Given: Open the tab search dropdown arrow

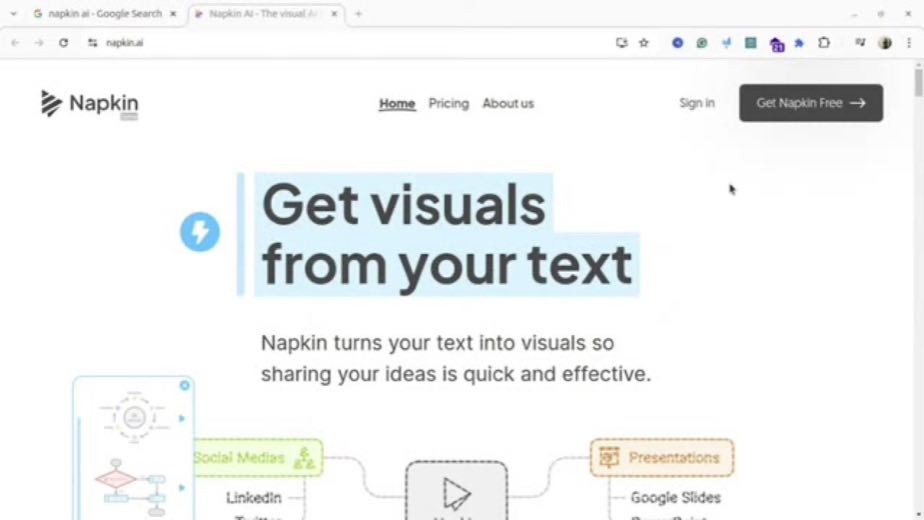Looking at the screenshot, I should tap(14, 14).
